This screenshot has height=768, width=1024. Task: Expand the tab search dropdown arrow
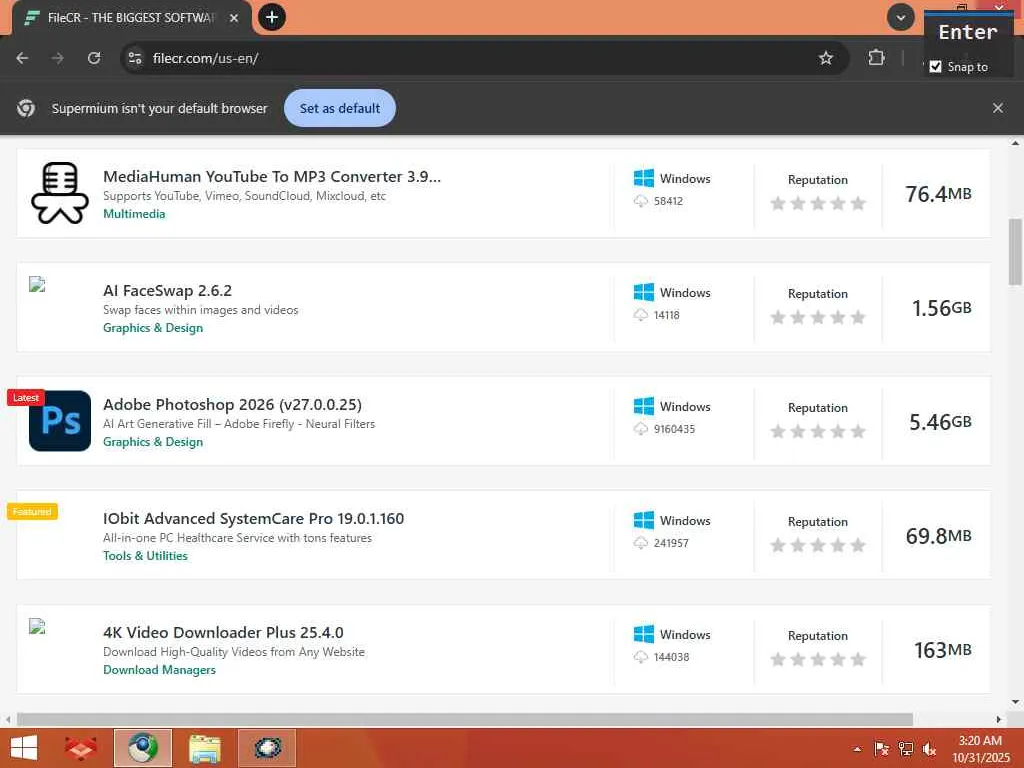[901, 17]
